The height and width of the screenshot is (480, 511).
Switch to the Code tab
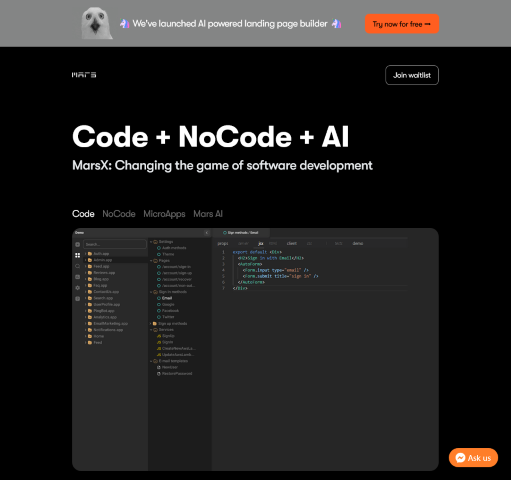pyautogui.click(x=83, y=214)
